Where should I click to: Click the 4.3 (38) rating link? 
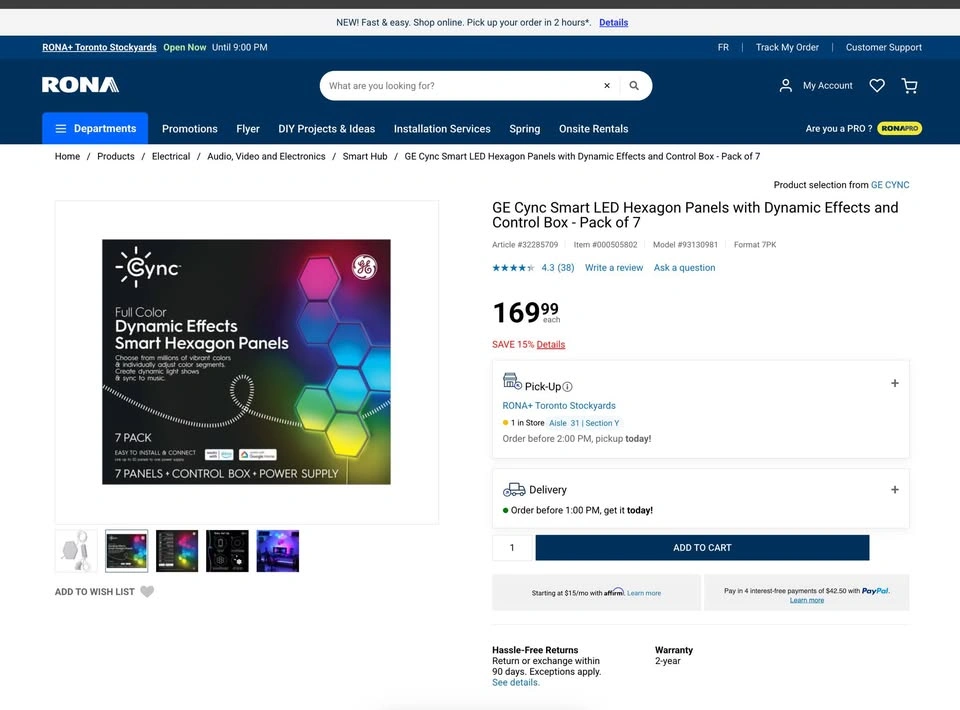tap(558, 268)
